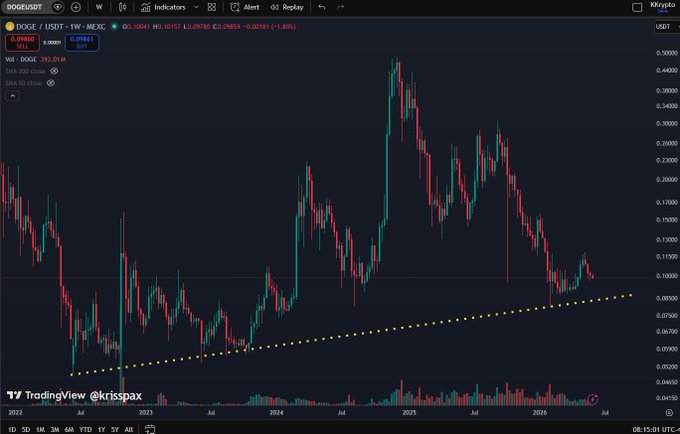Open the W timeframe interval selector
Image resolution: width=680 pixels, height=434 pixels.
pyautogui.click(x=99, y=7)
